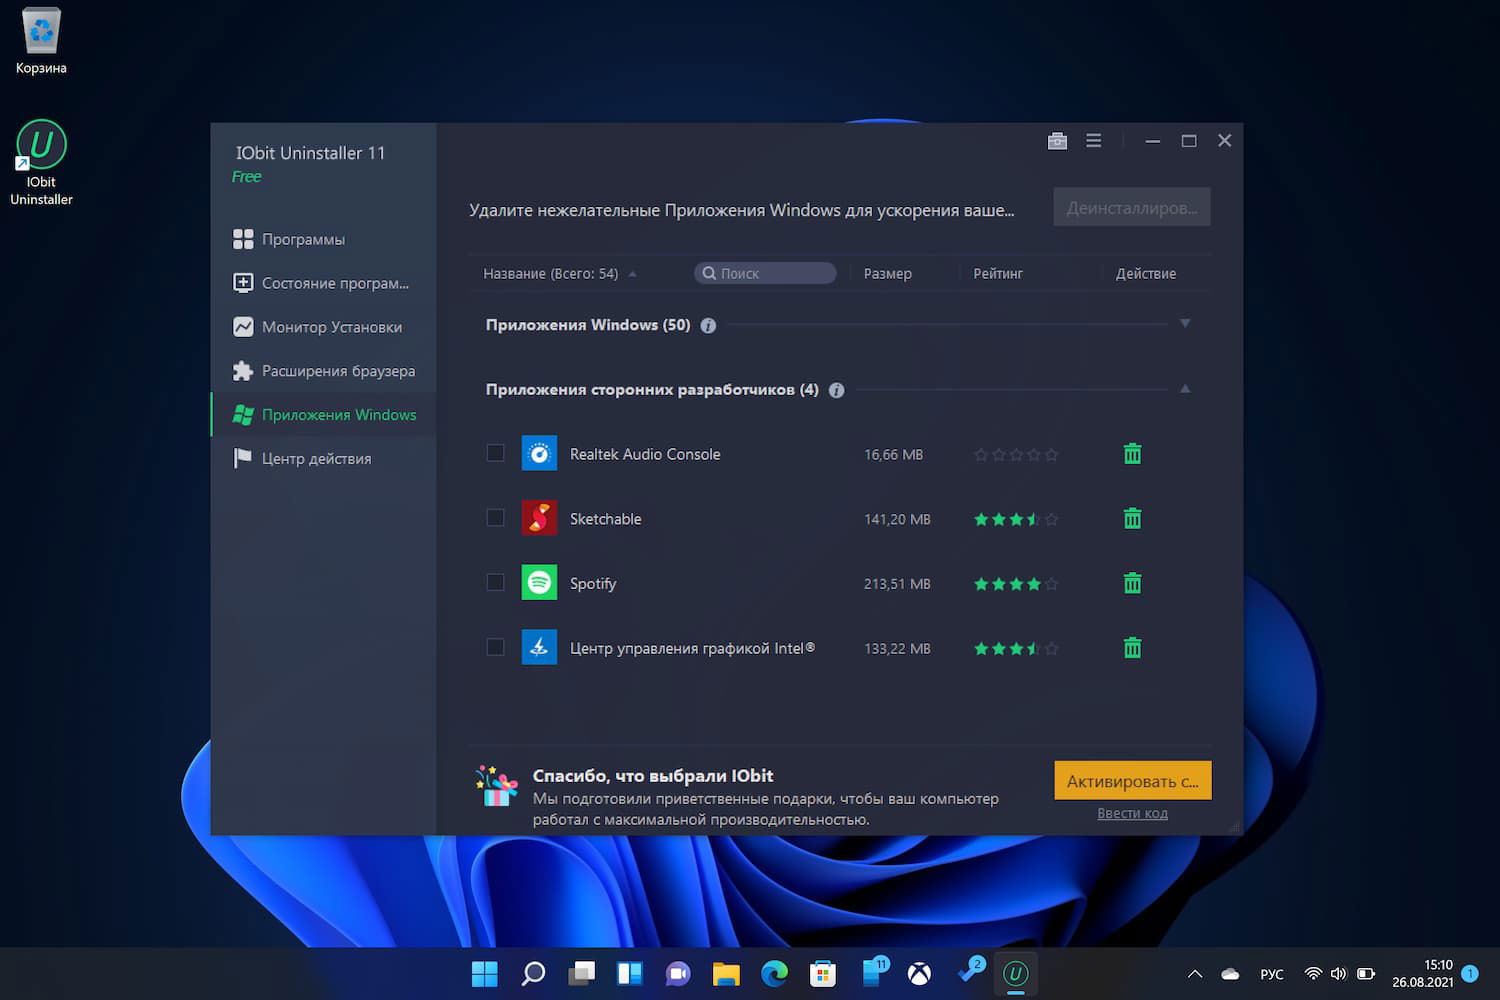This screenshot has height=1000, width=1500.
Task: Click the Поиск search field
Action: (x=765, y=273)
